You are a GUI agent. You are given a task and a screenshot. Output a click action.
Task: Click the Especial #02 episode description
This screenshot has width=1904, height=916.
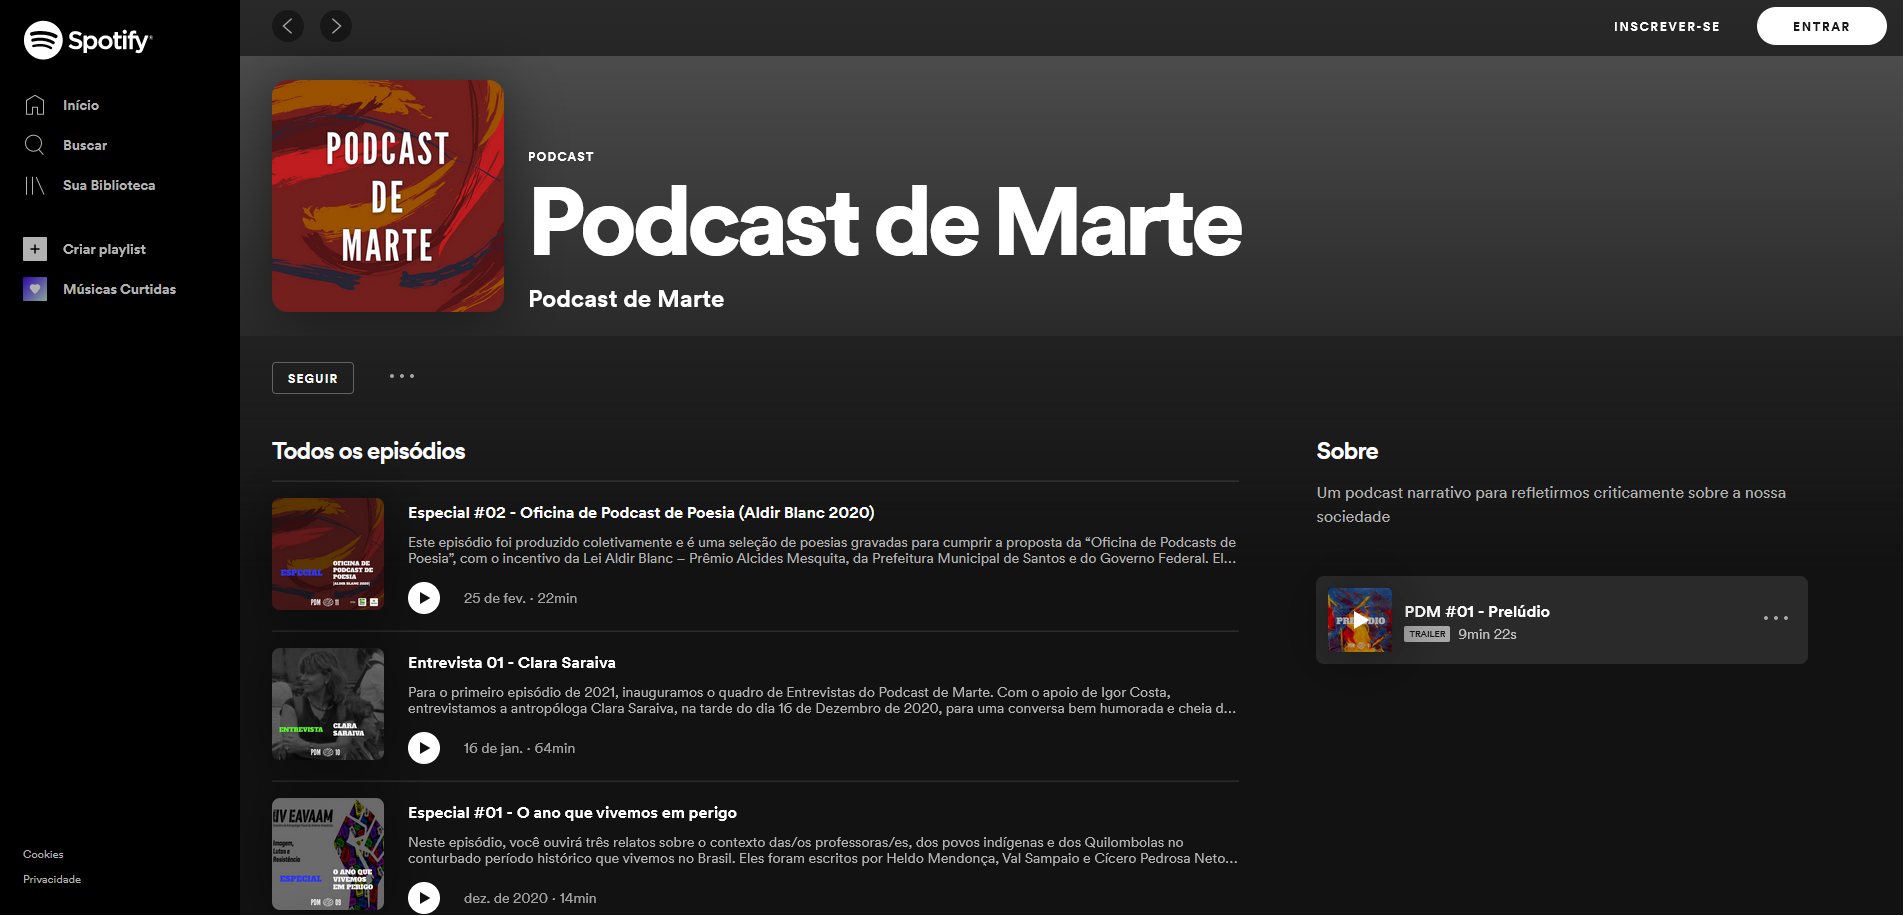[822, 550]
